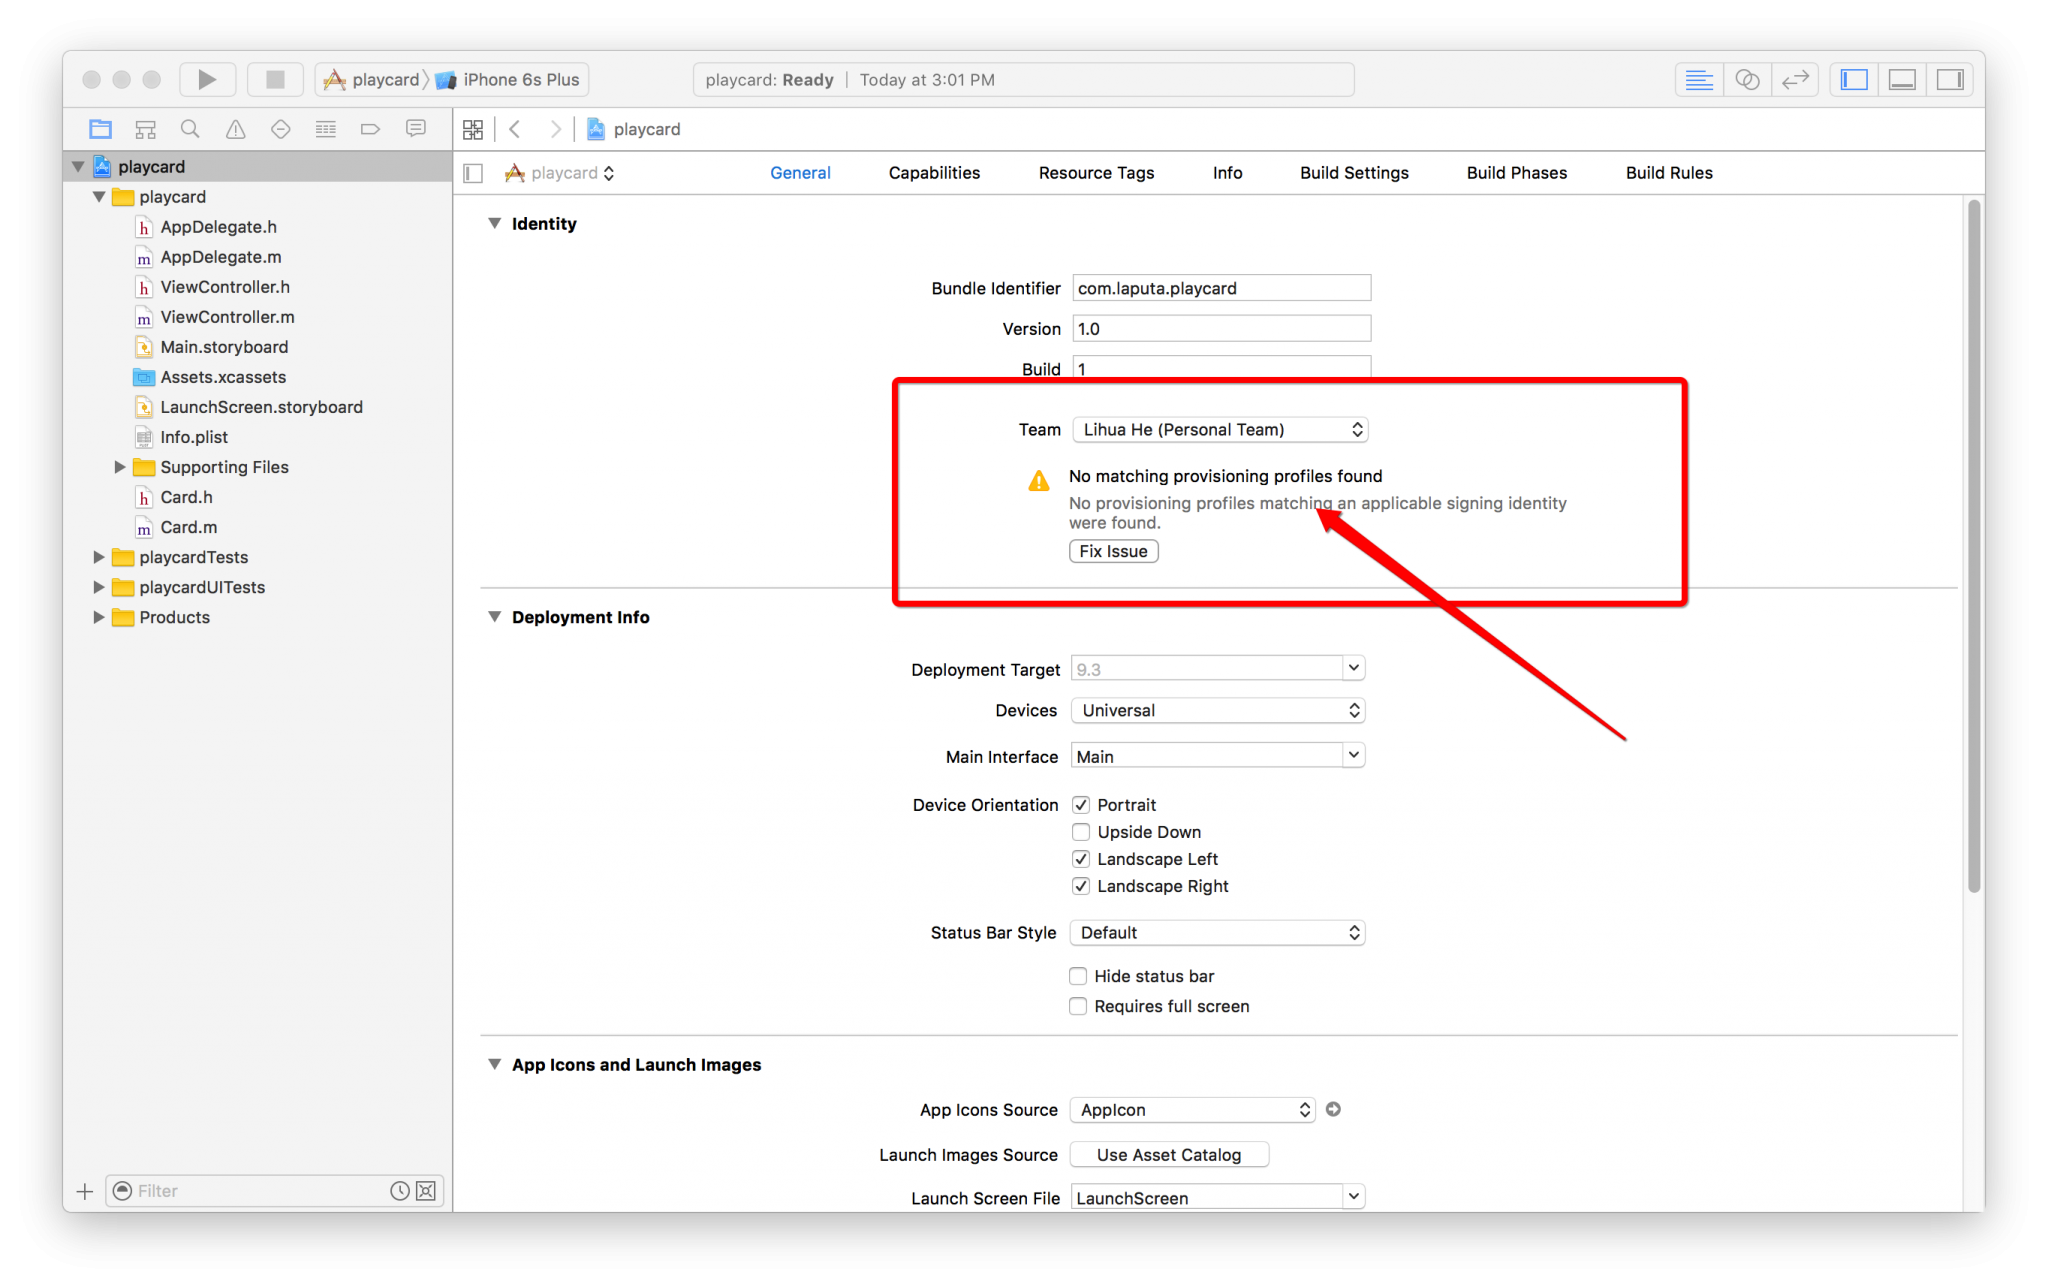Toggle Landscape Left orientation checkbox
Image resolution: width=2048 pixels, height=1287 pixels.
coord(1082,858)
